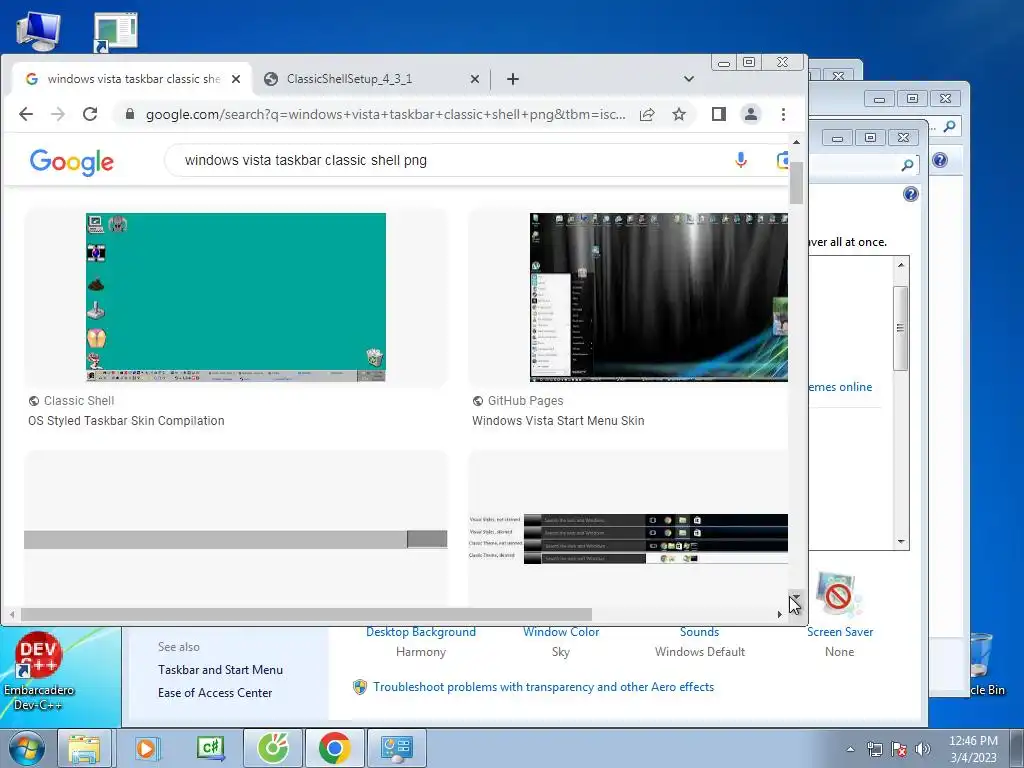Click the GitHub Pages source label
Image resolution: width=1024 pixels, height=768 pixels.
[526, 401]
